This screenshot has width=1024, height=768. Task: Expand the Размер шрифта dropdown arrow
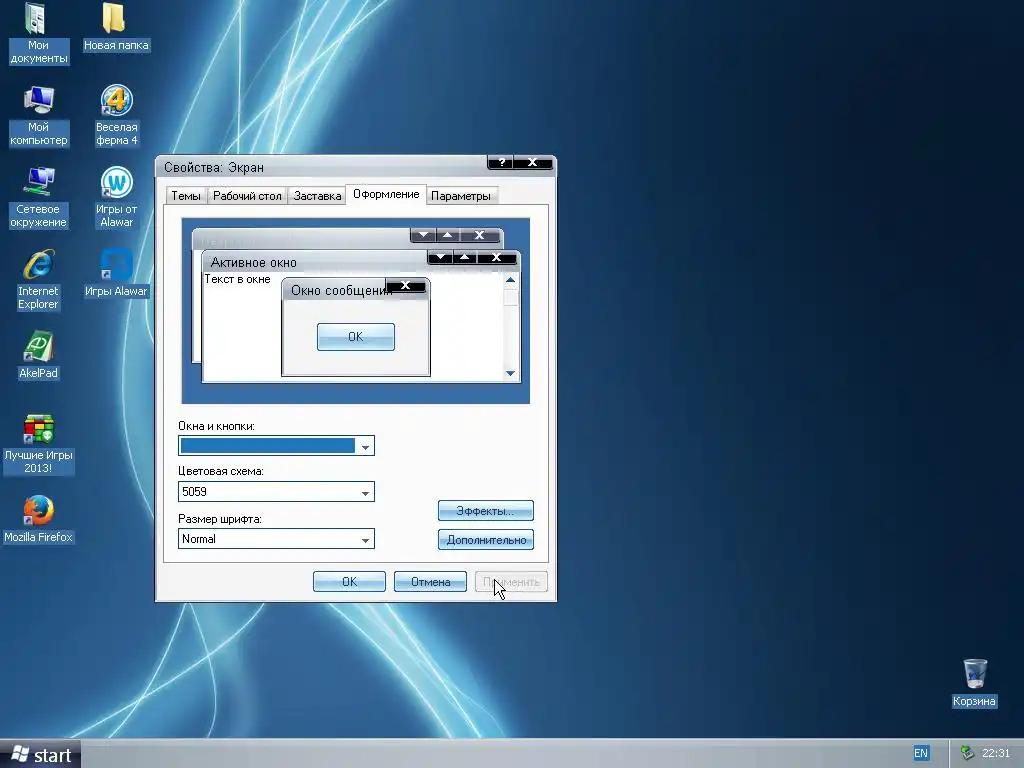pos(365,539)
